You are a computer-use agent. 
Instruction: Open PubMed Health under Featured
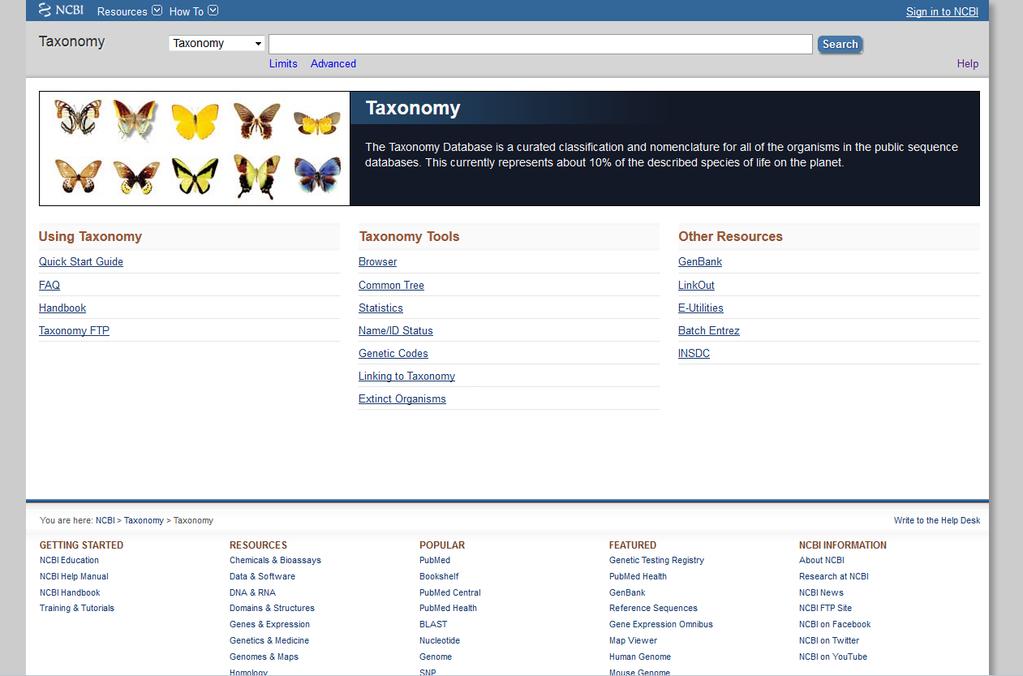click(x=637, y=577)
